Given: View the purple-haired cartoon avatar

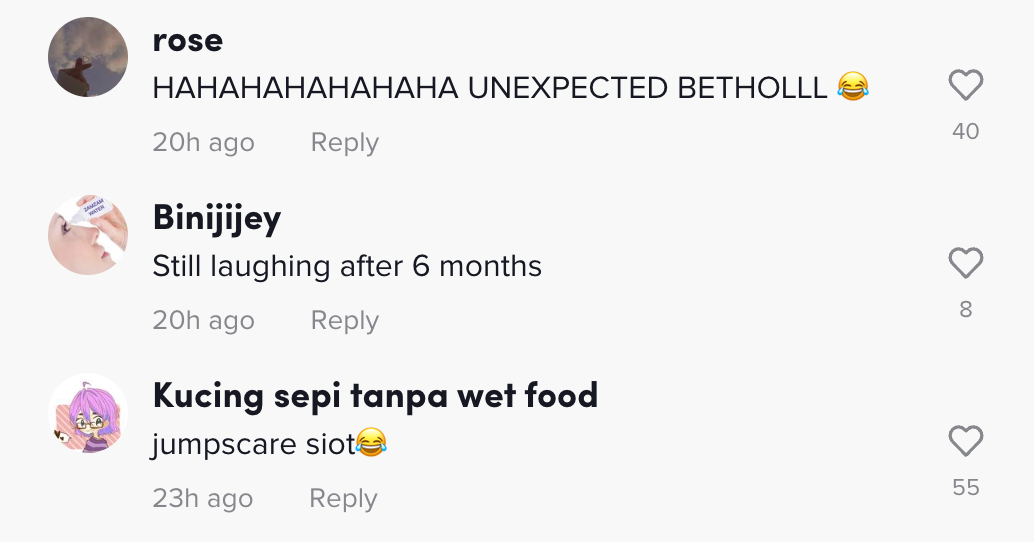Looking at the screenshot, I should click(88, 413).
